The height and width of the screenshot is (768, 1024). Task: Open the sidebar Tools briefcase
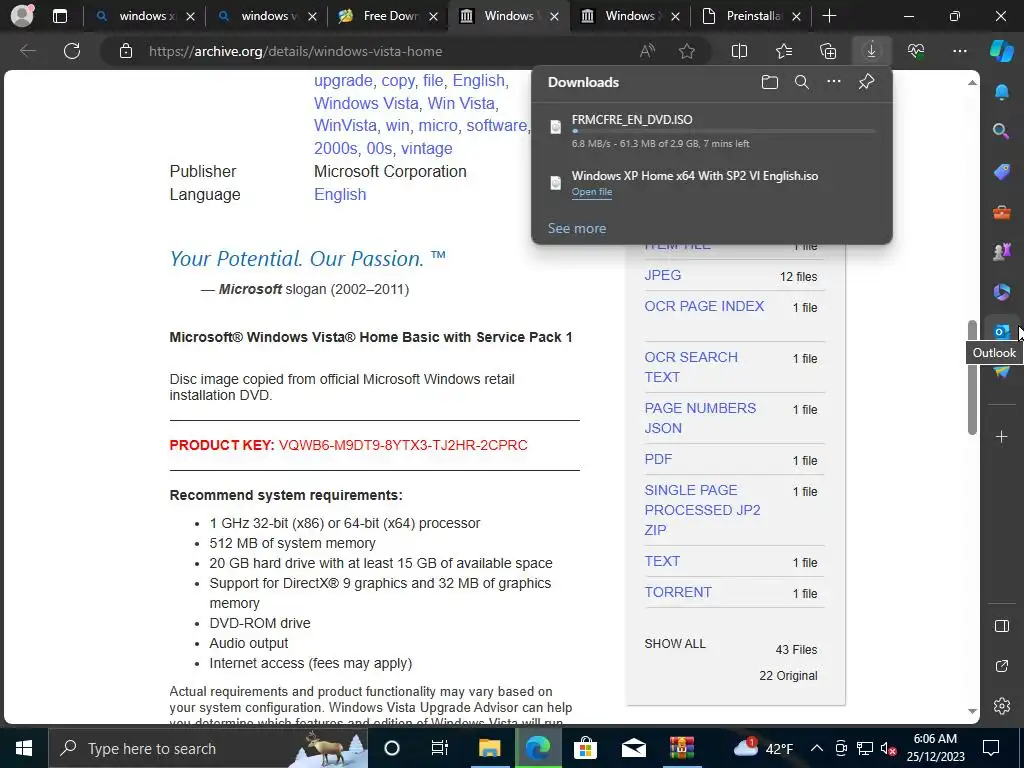(x=1001, y=212)
